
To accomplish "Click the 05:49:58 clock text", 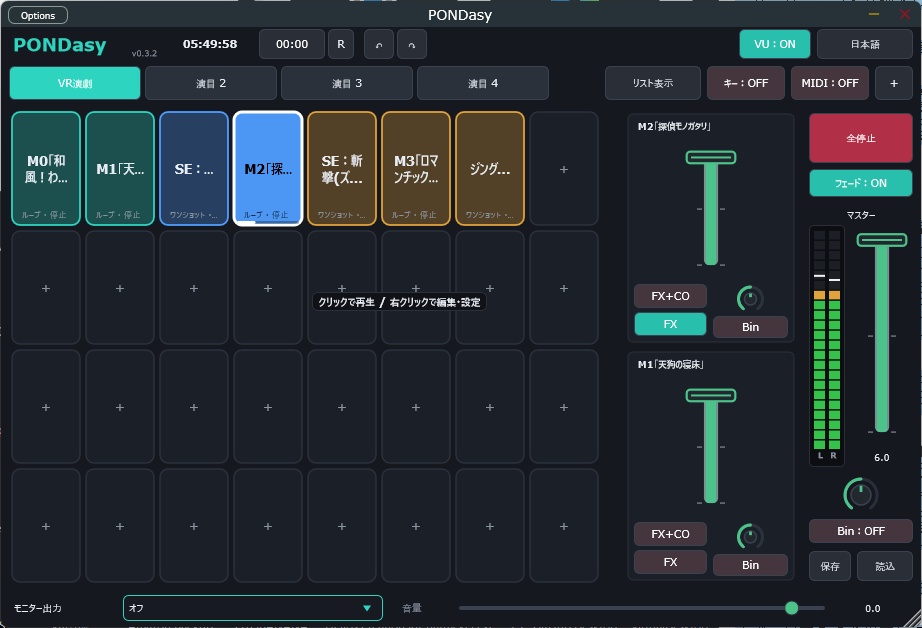I will pos(210,44).
